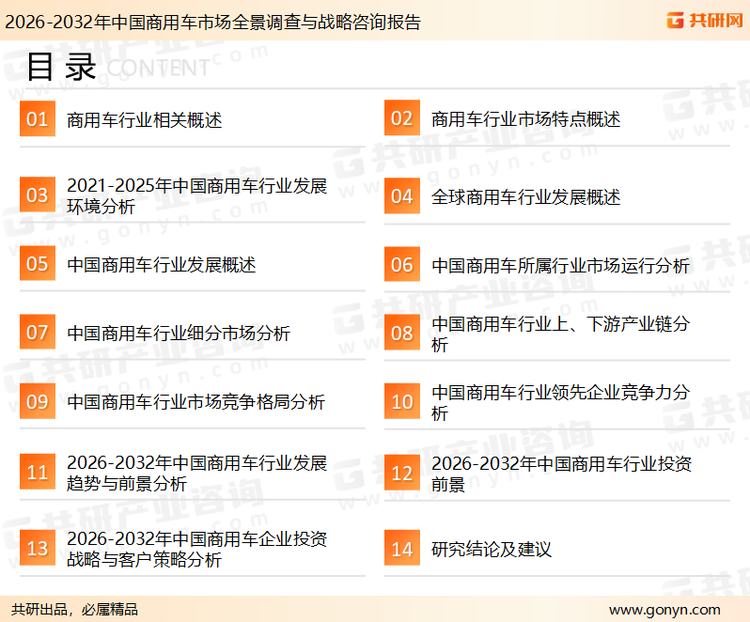750x622 pixels.
Task: Open chapter 商用车行业市场特点概述
Action: pos(526,119)
